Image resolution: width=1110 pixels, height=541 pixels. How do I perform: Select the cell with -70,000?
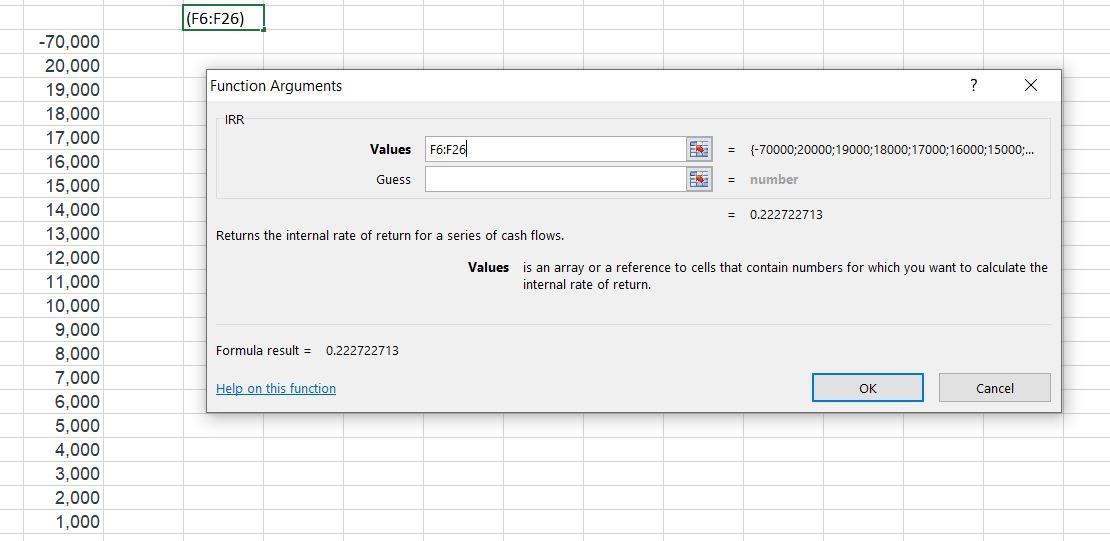point(63,42)
